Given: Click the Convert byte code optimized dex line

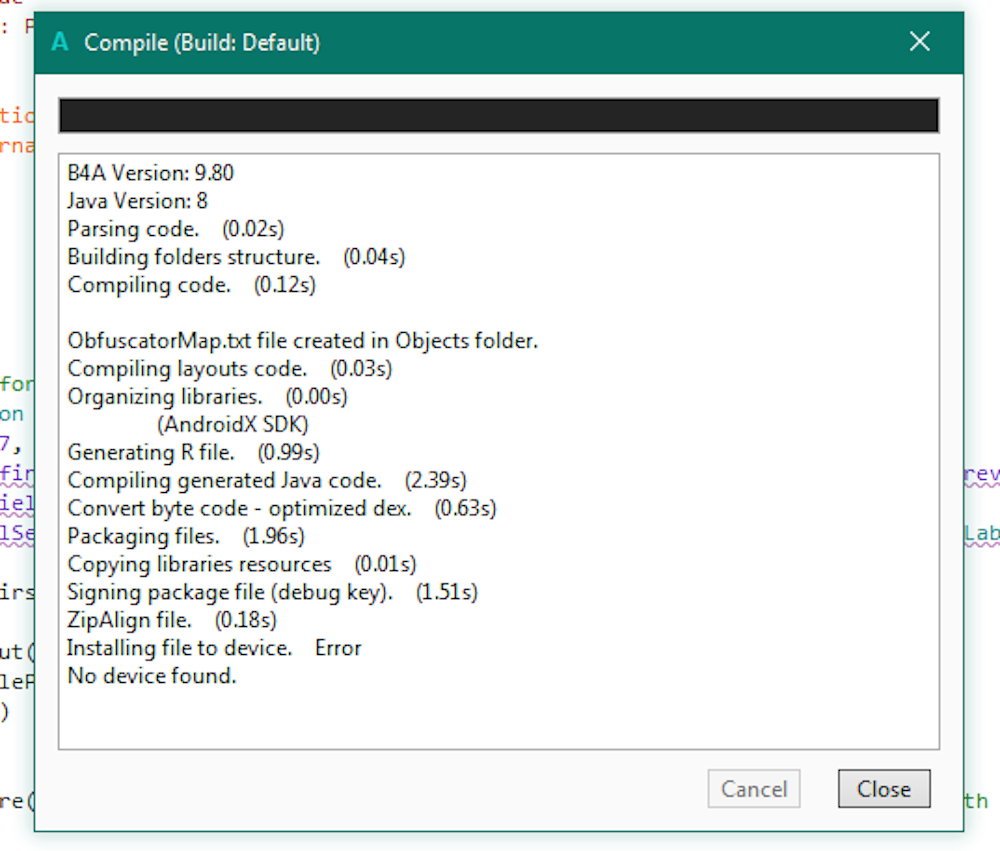Looking at the screenshot, I should click(x=282, y=509).
